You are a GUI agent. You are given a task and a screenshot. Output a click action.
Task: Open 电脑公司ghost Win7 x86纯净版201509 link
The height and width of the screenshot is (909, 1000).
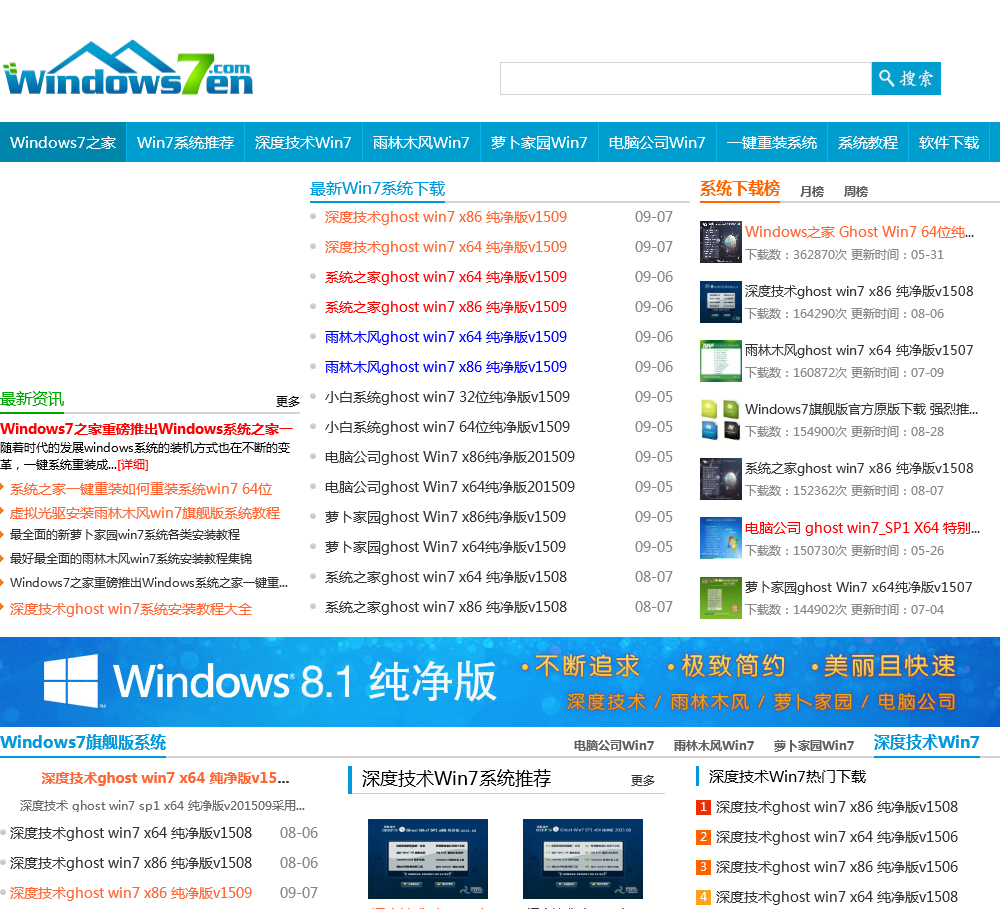pyautogui.click(x=450, y=457)
